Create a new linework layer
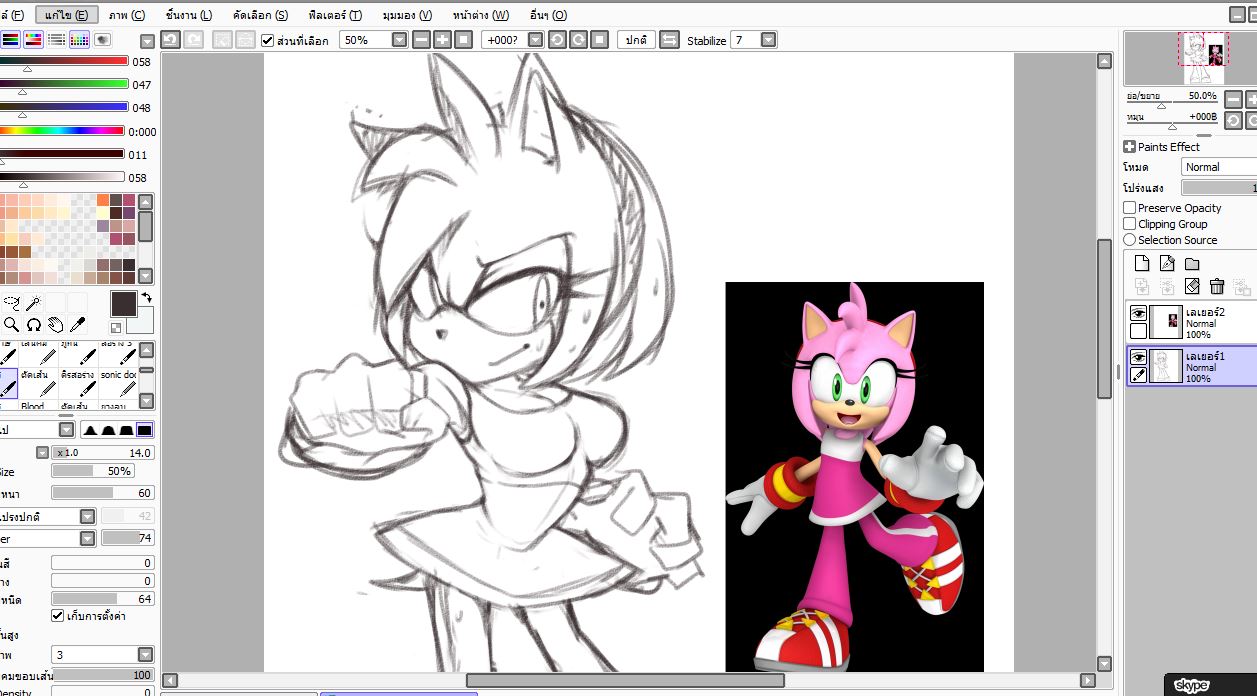1257x696 pixels. pos(1167,263)
